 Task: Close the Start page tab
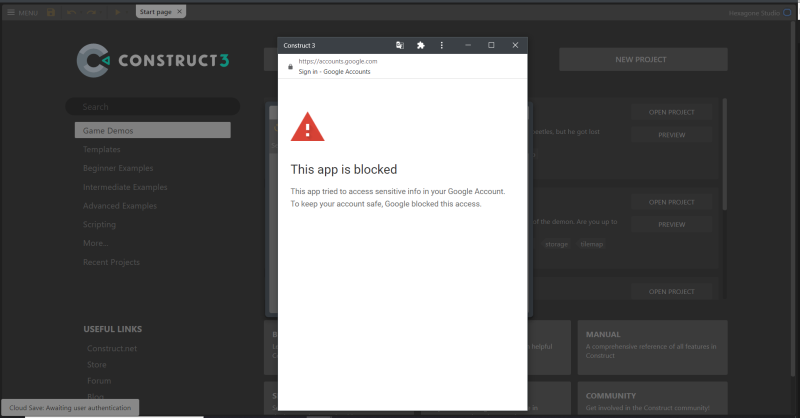pyautogui.click(x=180, y=11)
